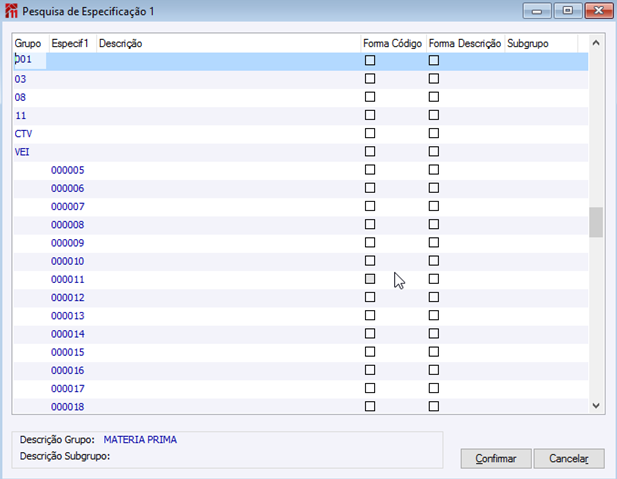Check Forma Código for 000011

pos(370,279)
